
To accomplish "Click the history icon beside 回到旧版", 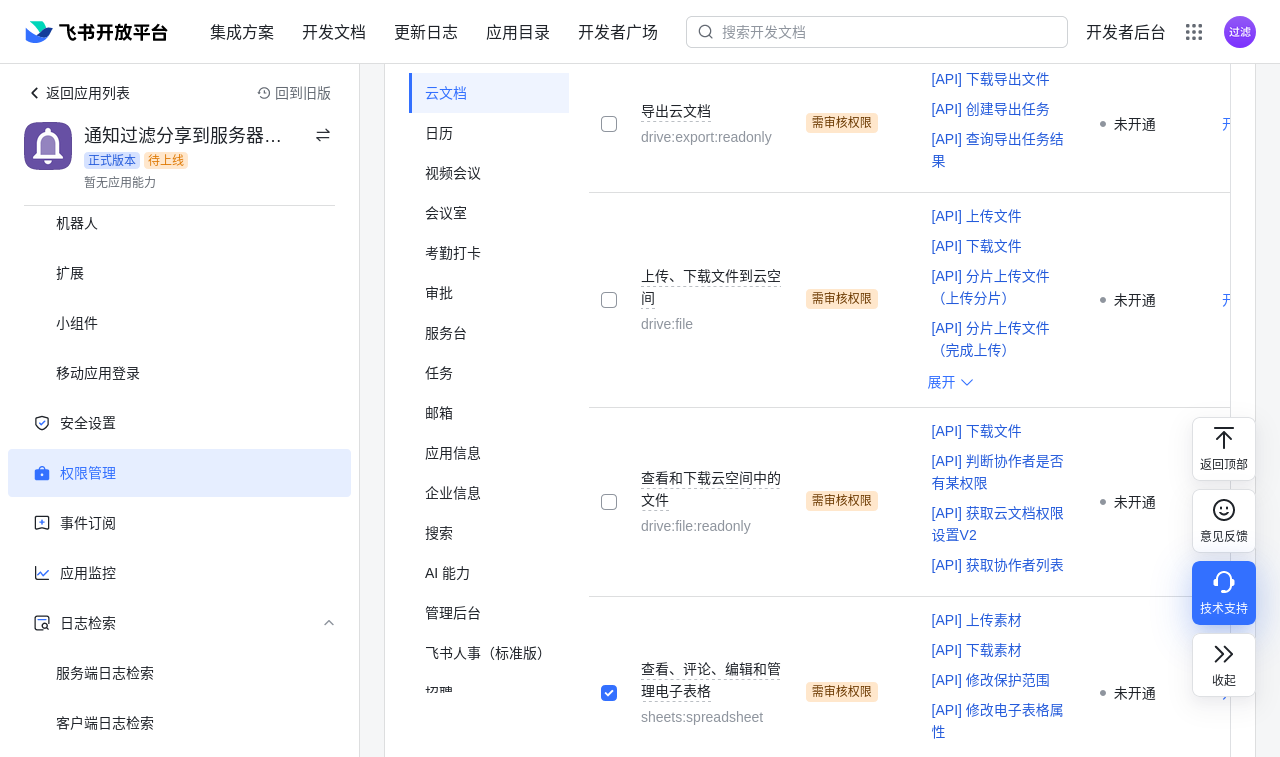I will click(264, 93).
